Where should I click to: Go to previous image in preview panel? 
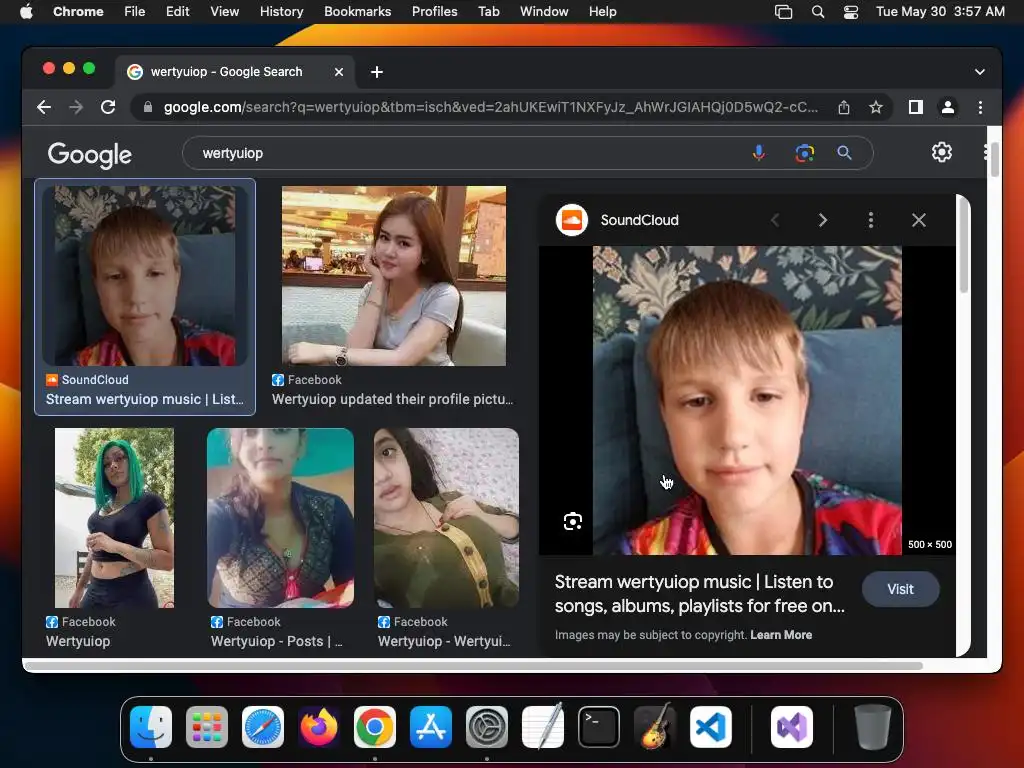point(775,220)
